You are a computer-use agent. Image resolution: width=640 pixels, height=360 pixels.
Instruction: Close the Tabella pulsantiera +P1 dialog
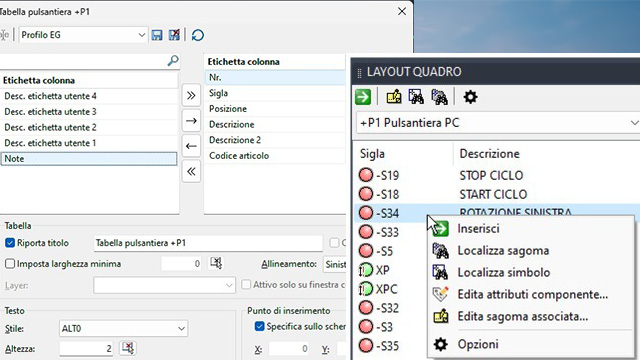[402, 11]
